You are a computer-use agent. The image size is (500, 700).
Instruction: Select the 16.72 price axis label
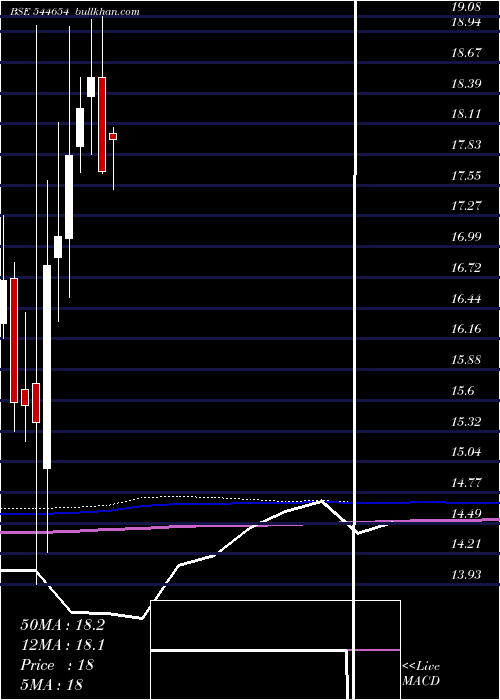click(x=466, y=268)
